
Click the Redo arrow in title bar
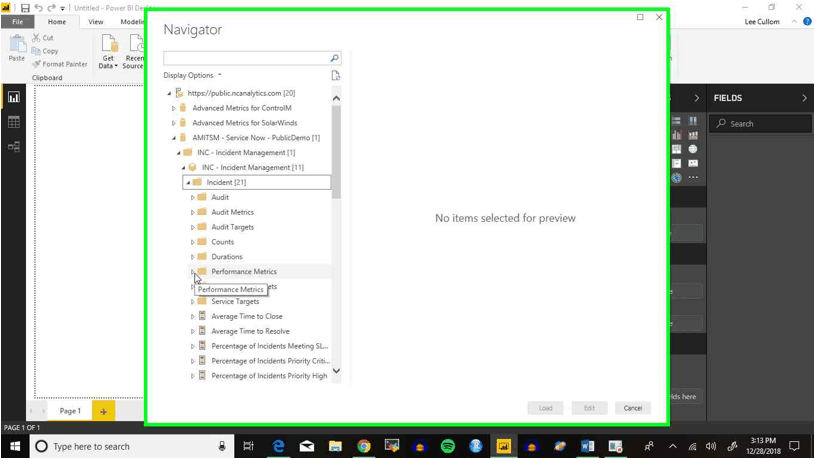51,8
